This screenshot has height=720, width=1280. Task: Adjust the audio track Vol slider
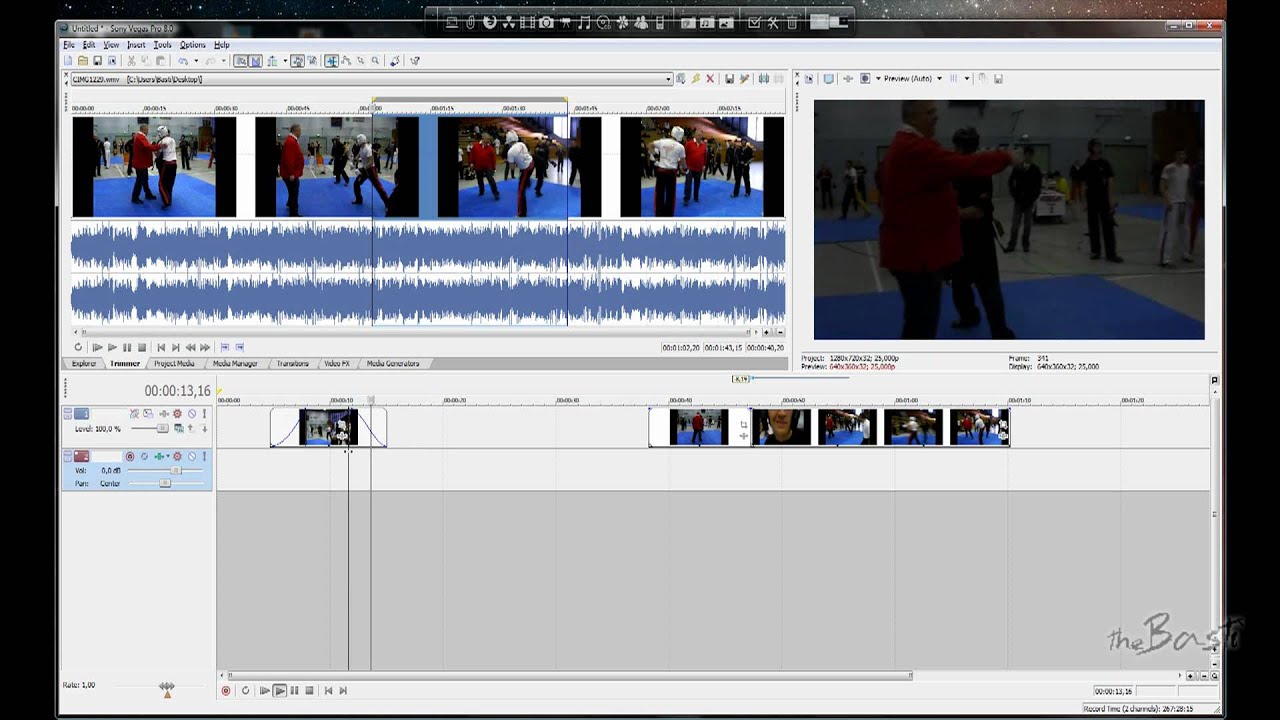coord(176,470)
